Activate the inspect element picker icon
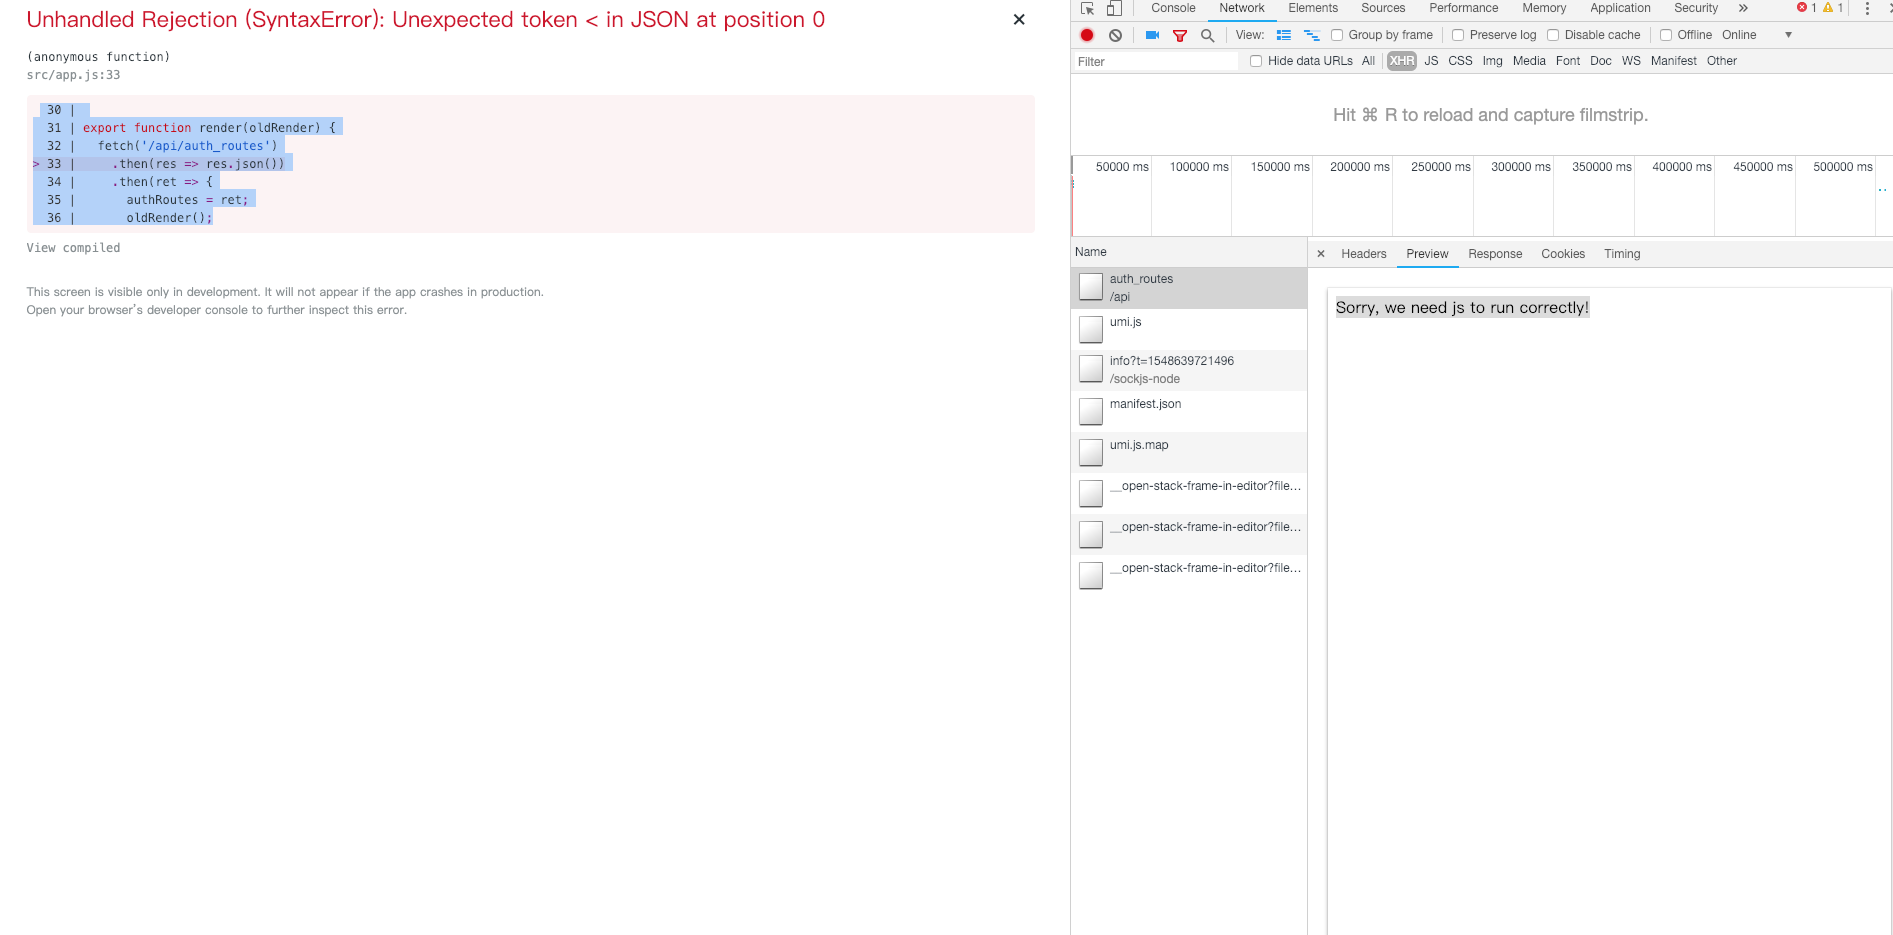The width and height of the screenshot is (1893, 935). point(1087,8)
